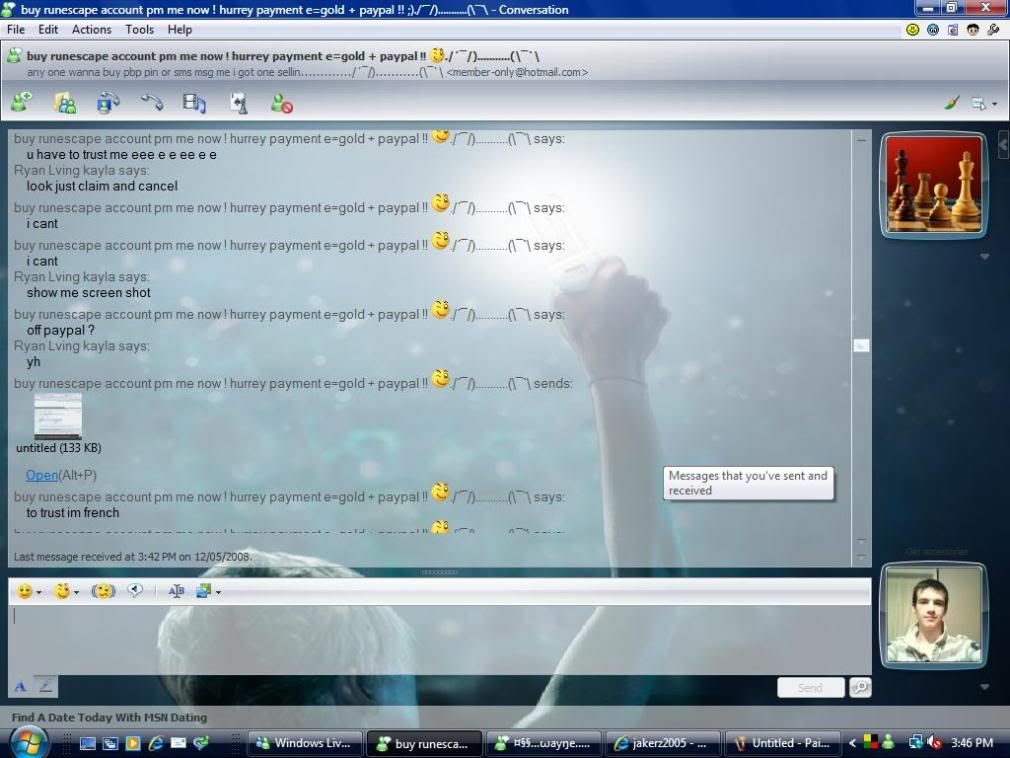
Task: Open the File menu
Action: [15, 30]
